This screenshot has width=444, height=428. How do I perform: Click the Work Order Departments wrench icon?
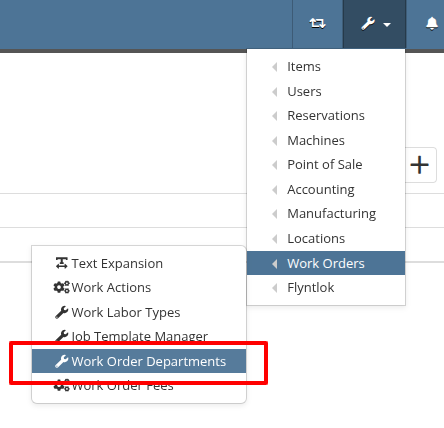62,361
